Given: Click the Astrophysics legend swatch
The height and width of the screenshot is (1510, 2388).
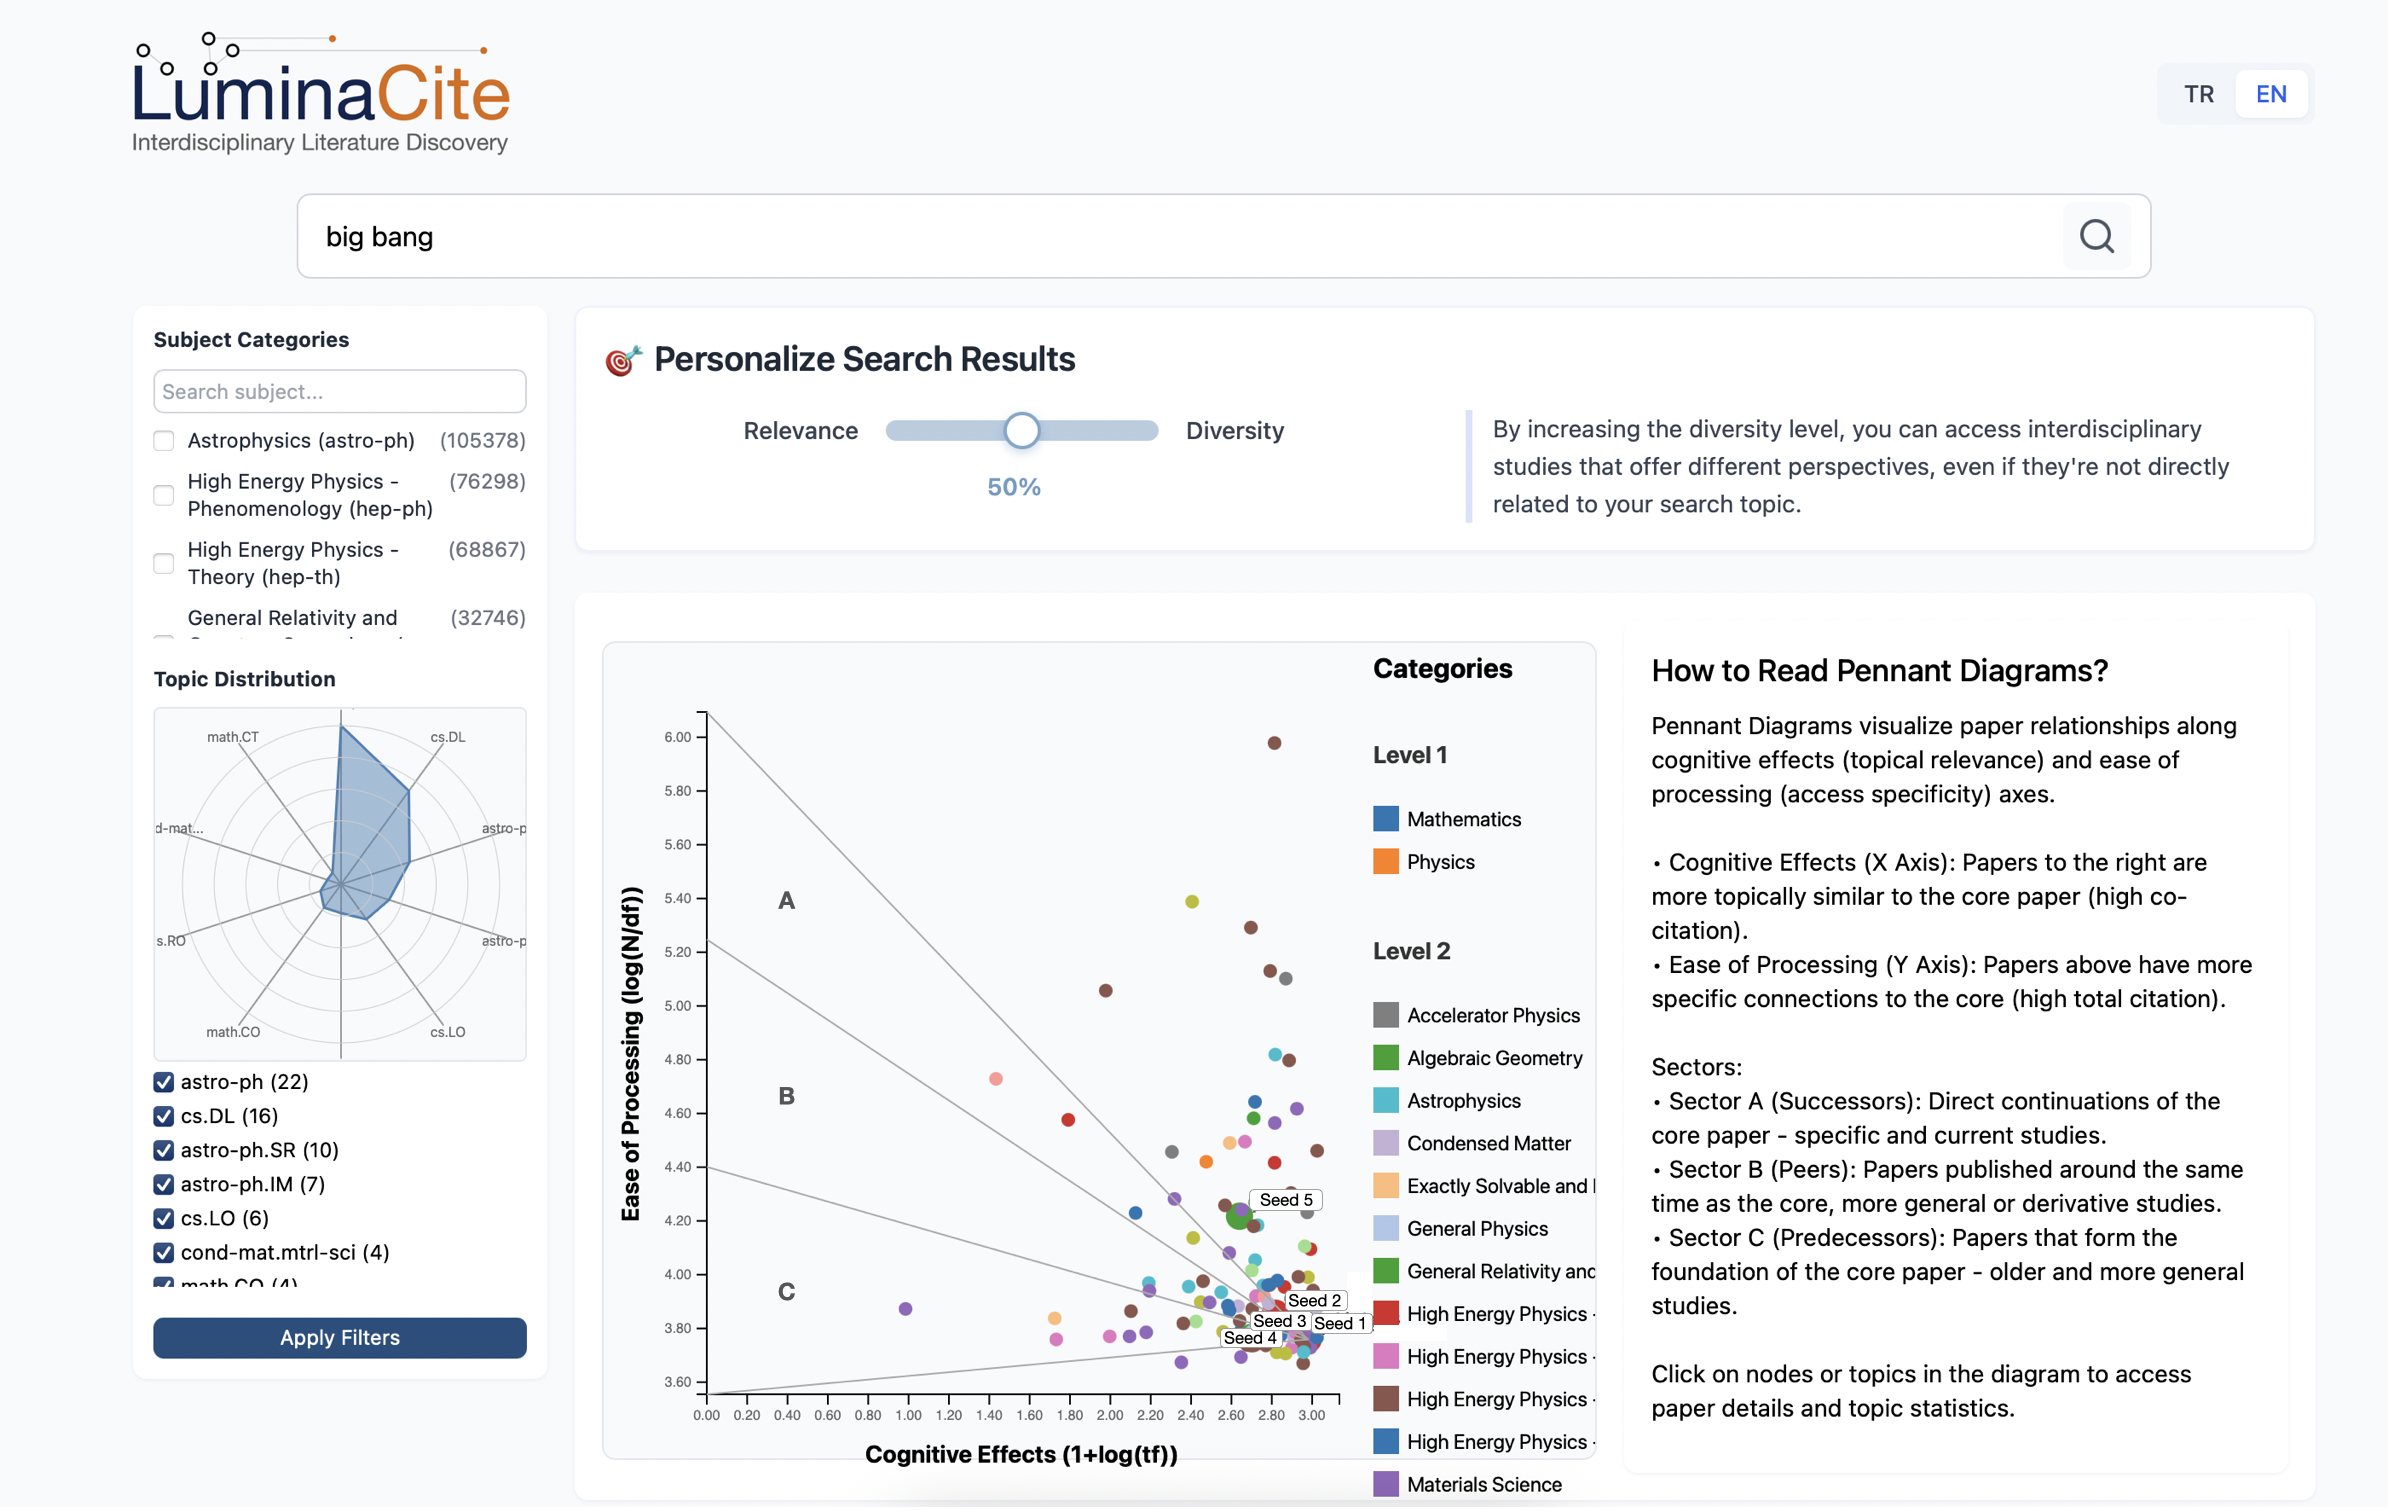Looking at the screenshot, I should [1385, 1101].
